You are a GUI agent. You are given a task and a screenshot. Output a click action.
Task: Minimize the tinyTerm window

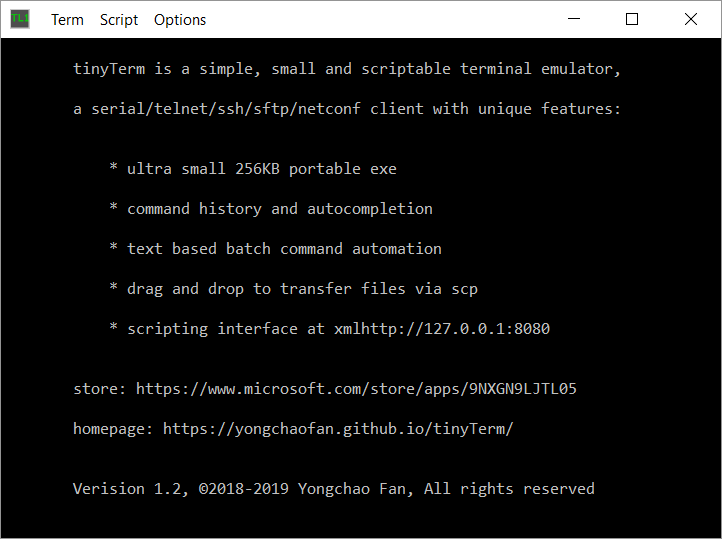pyautogui.click(x=573, y=19)
